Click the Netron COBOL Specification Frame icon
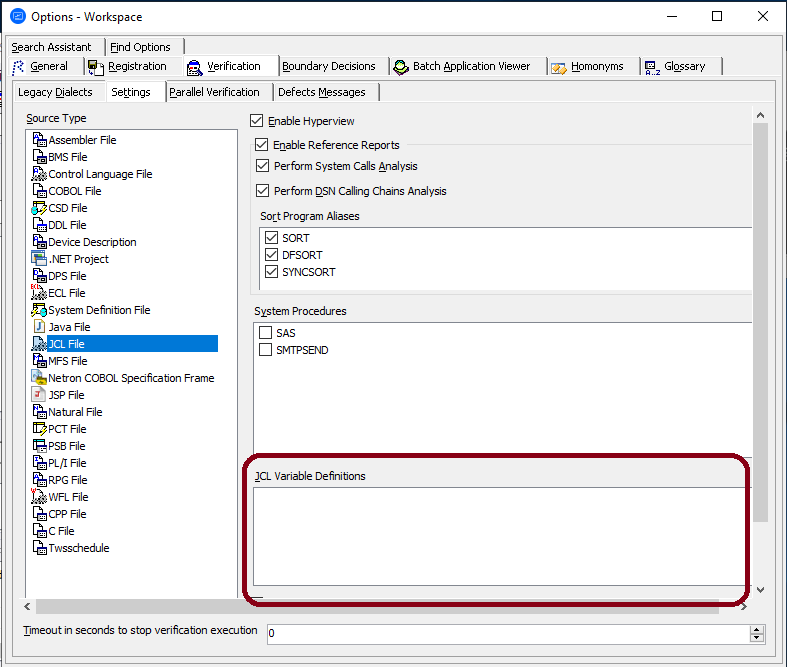This screenshot has height=667, width=787. 39,378
